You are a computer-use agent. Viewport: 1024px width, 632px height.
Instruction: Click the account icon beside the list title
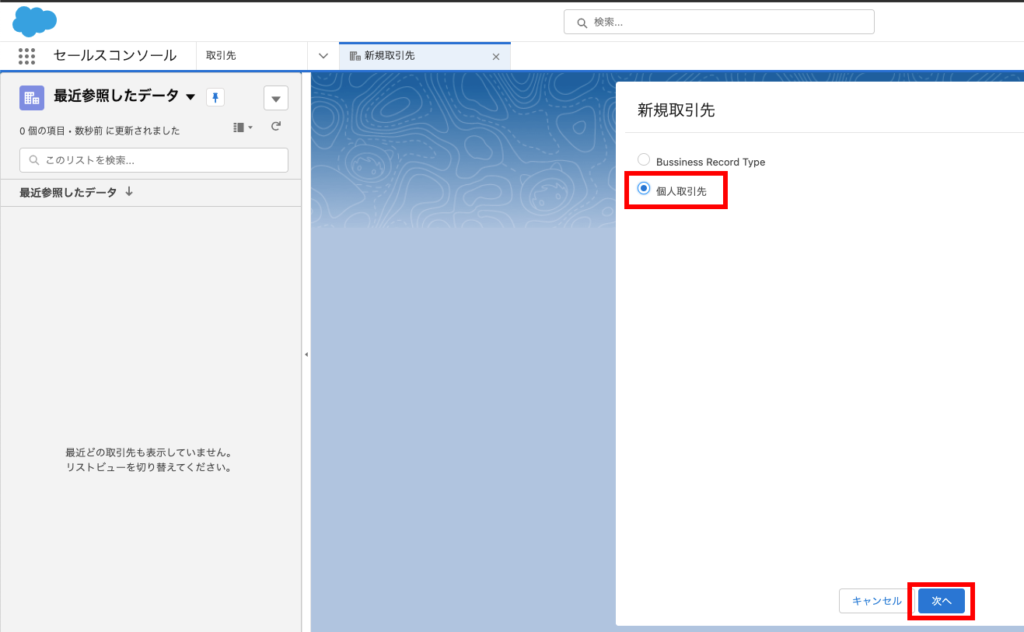[x=32, y=97]
